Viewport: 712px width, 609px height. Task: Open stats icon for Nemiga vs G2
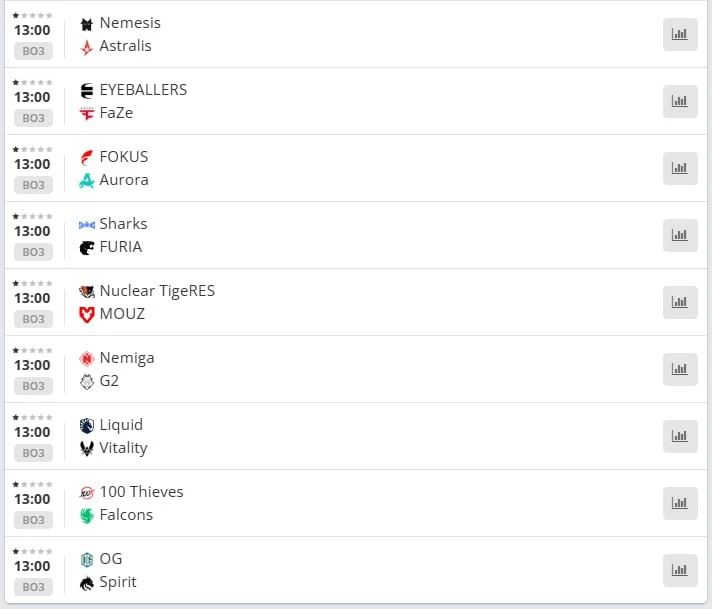(x=680, y=369)
